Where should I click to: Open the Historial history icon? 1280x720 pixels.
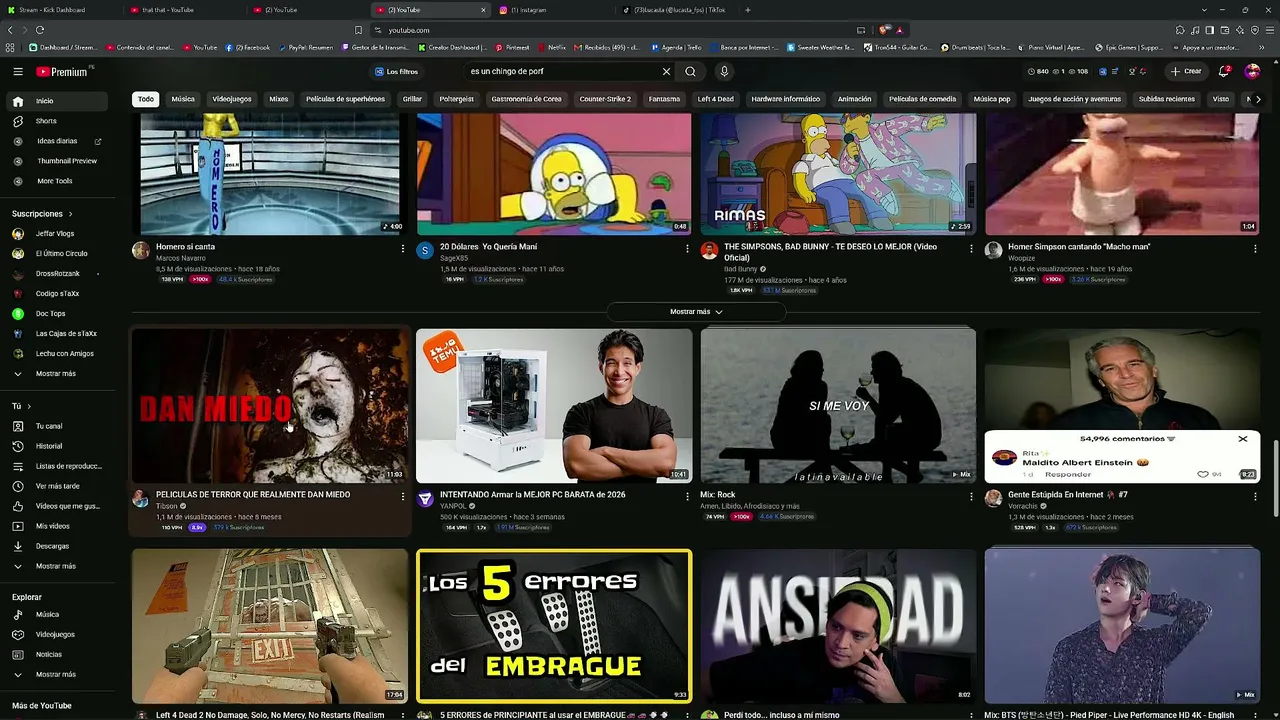pos(18,446)
